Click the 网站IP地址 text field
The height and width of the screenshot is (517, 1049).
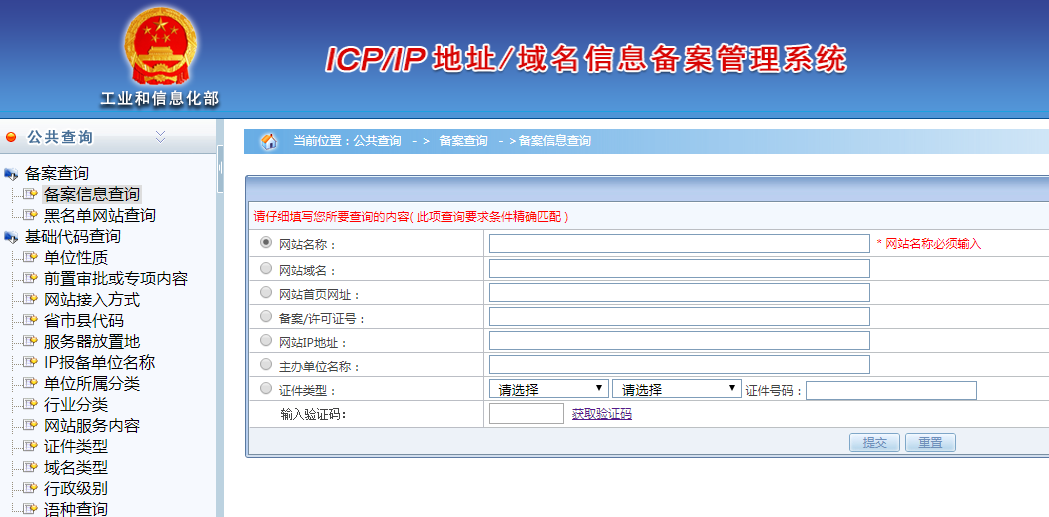click(x=679, y=340)
